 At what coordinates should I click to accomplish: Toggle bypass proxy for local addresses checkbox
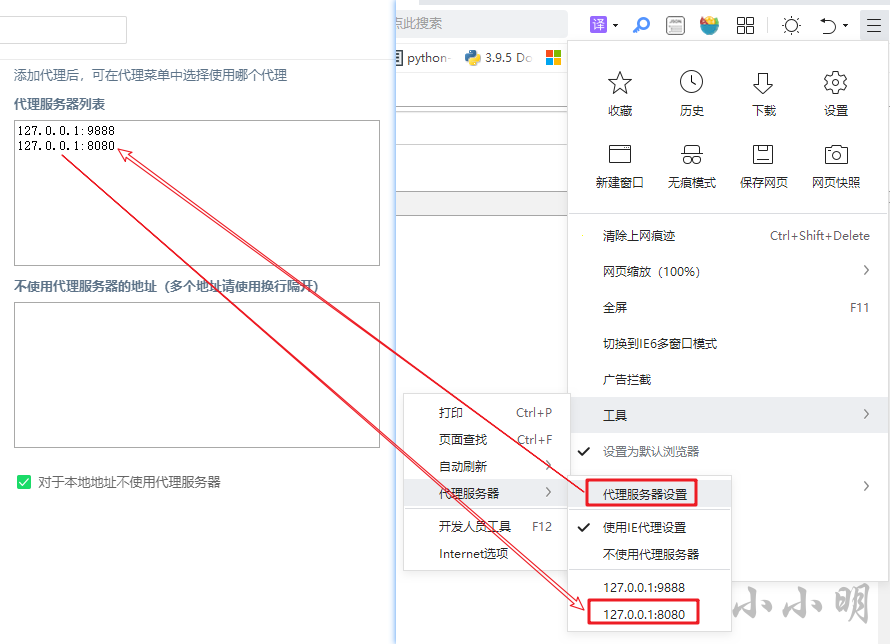[x=24, y=482]
